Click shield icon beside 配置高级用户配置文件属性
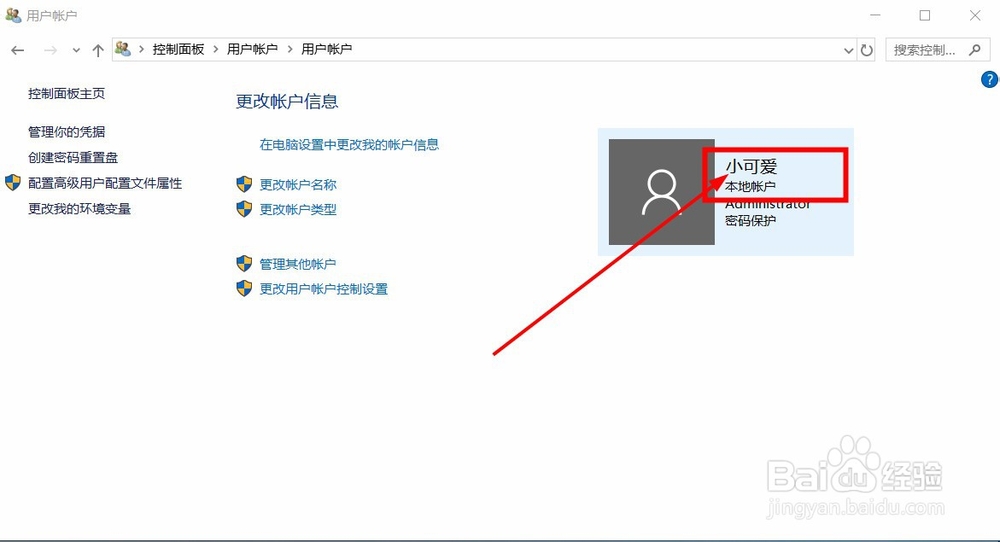The width and height of the screenshot is (1000, 542). [13, 183]
